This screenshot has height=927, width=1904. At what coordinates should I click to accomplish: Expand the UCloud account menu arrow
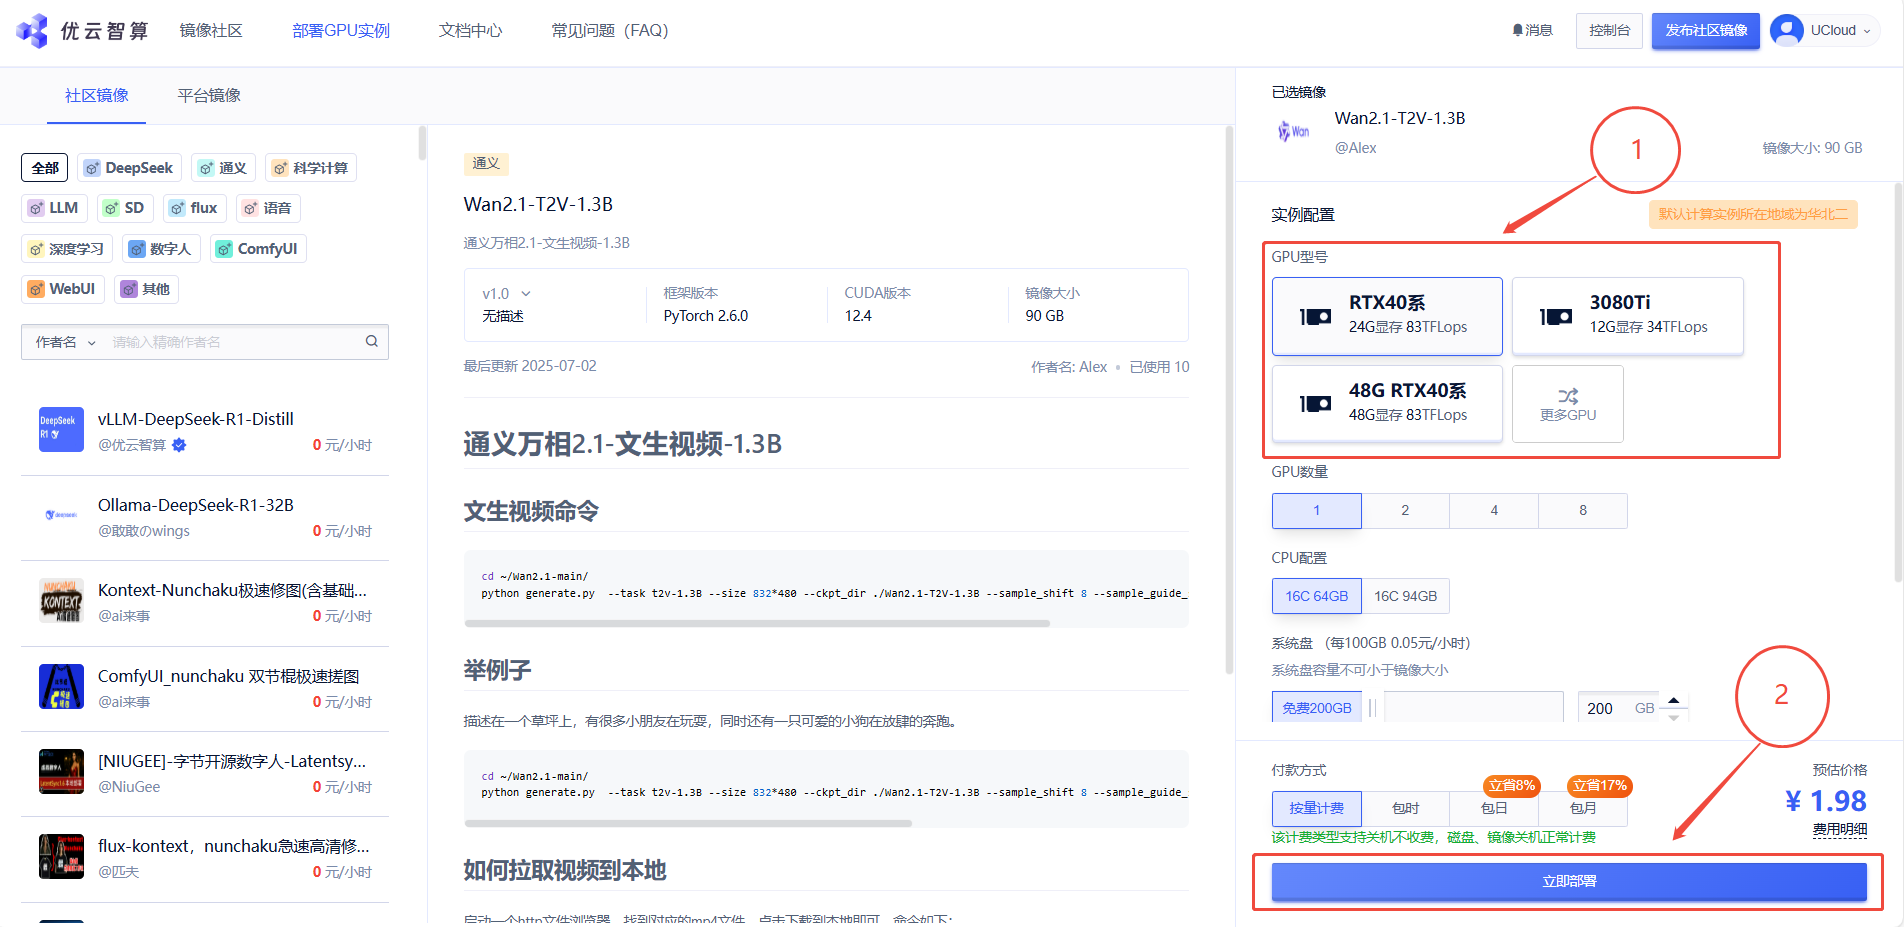tap(1866, 31)
